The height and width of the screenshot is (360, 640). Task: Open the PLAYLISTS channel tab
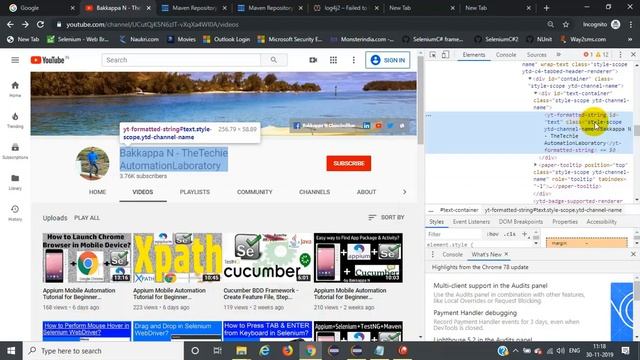coord(195,192)
